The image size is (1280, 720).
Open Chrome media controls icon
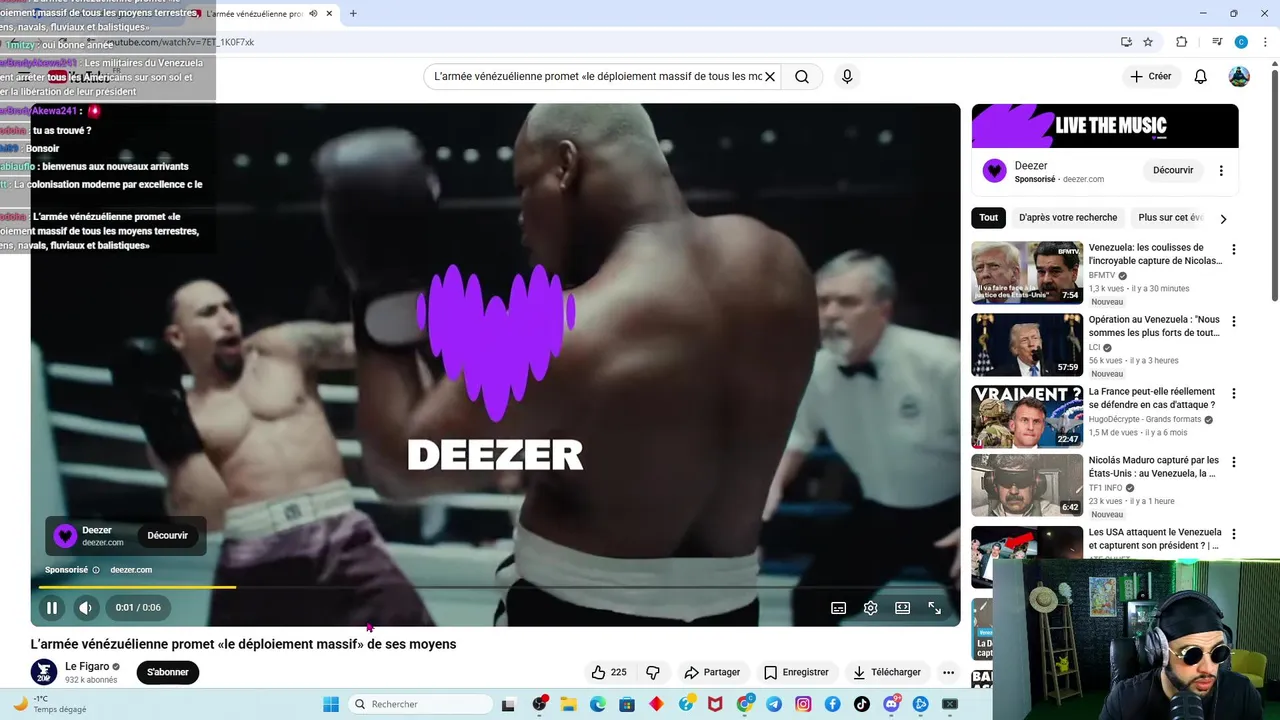click(1217, 42)
